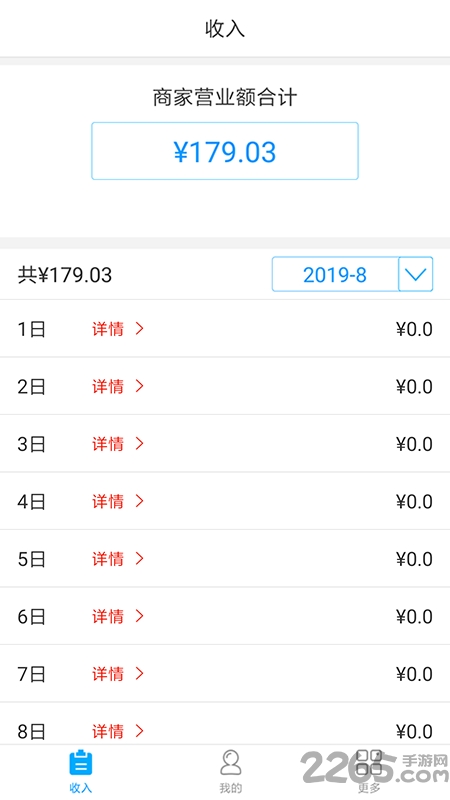The height and width of the screenshot is (800, 450).
Task: Tap the chevron beside 6日 详情
Action: pos(139,617)
